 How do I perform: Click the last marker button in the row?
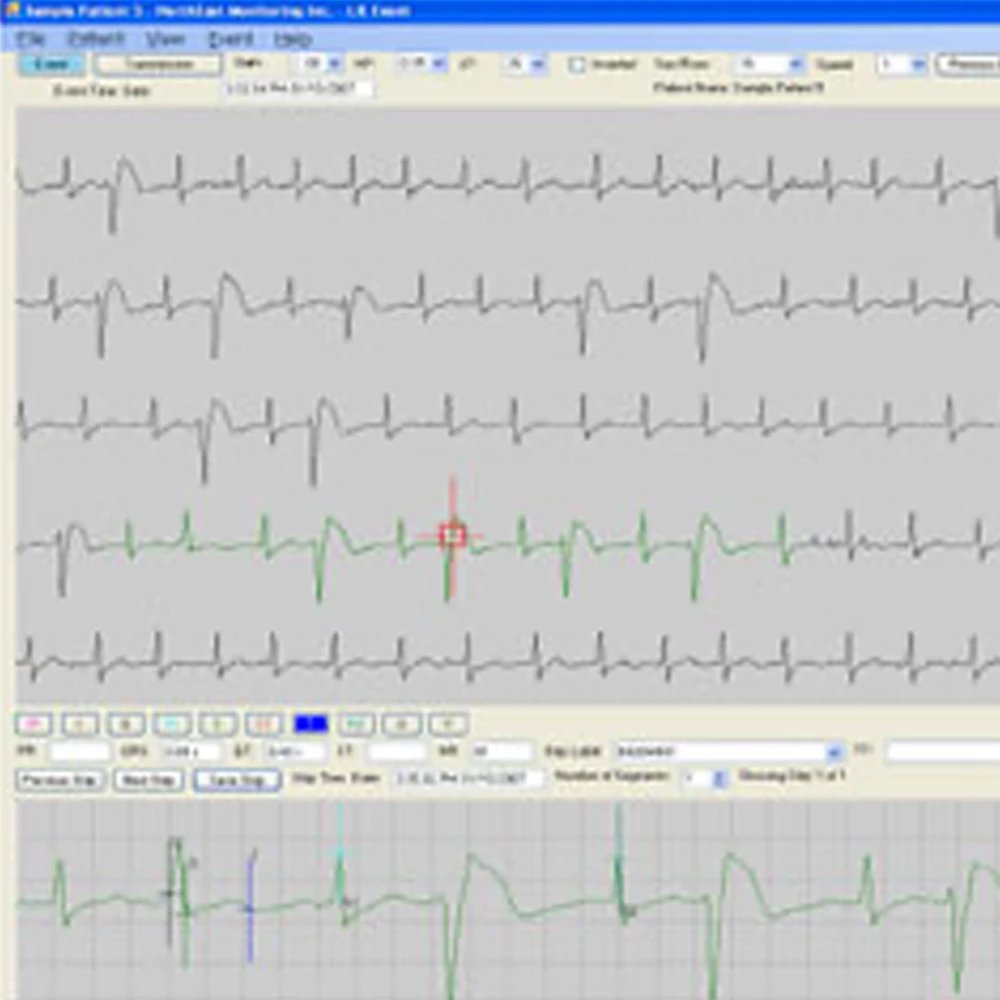449,723
